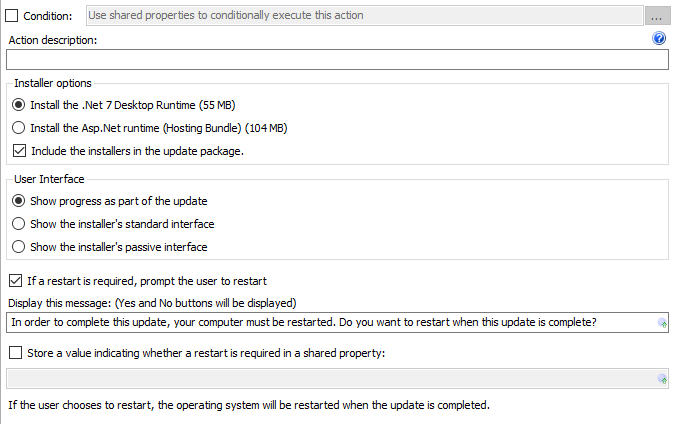Screen dimensions: 674x424
Task: Enable the Condition checkbox
Action: pyautogui.click(x=12, y=16)
